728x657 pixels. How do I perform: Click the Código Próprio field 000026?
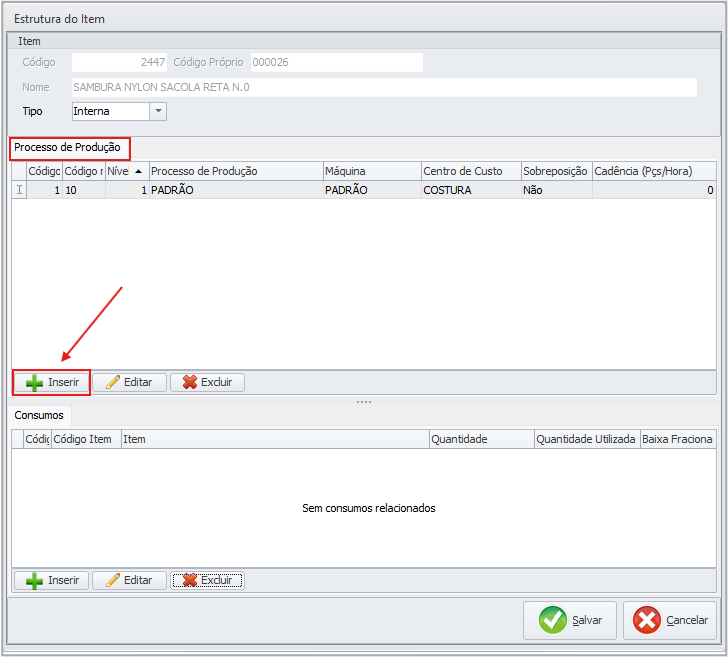pyautogui.click(x=336, y=63)
